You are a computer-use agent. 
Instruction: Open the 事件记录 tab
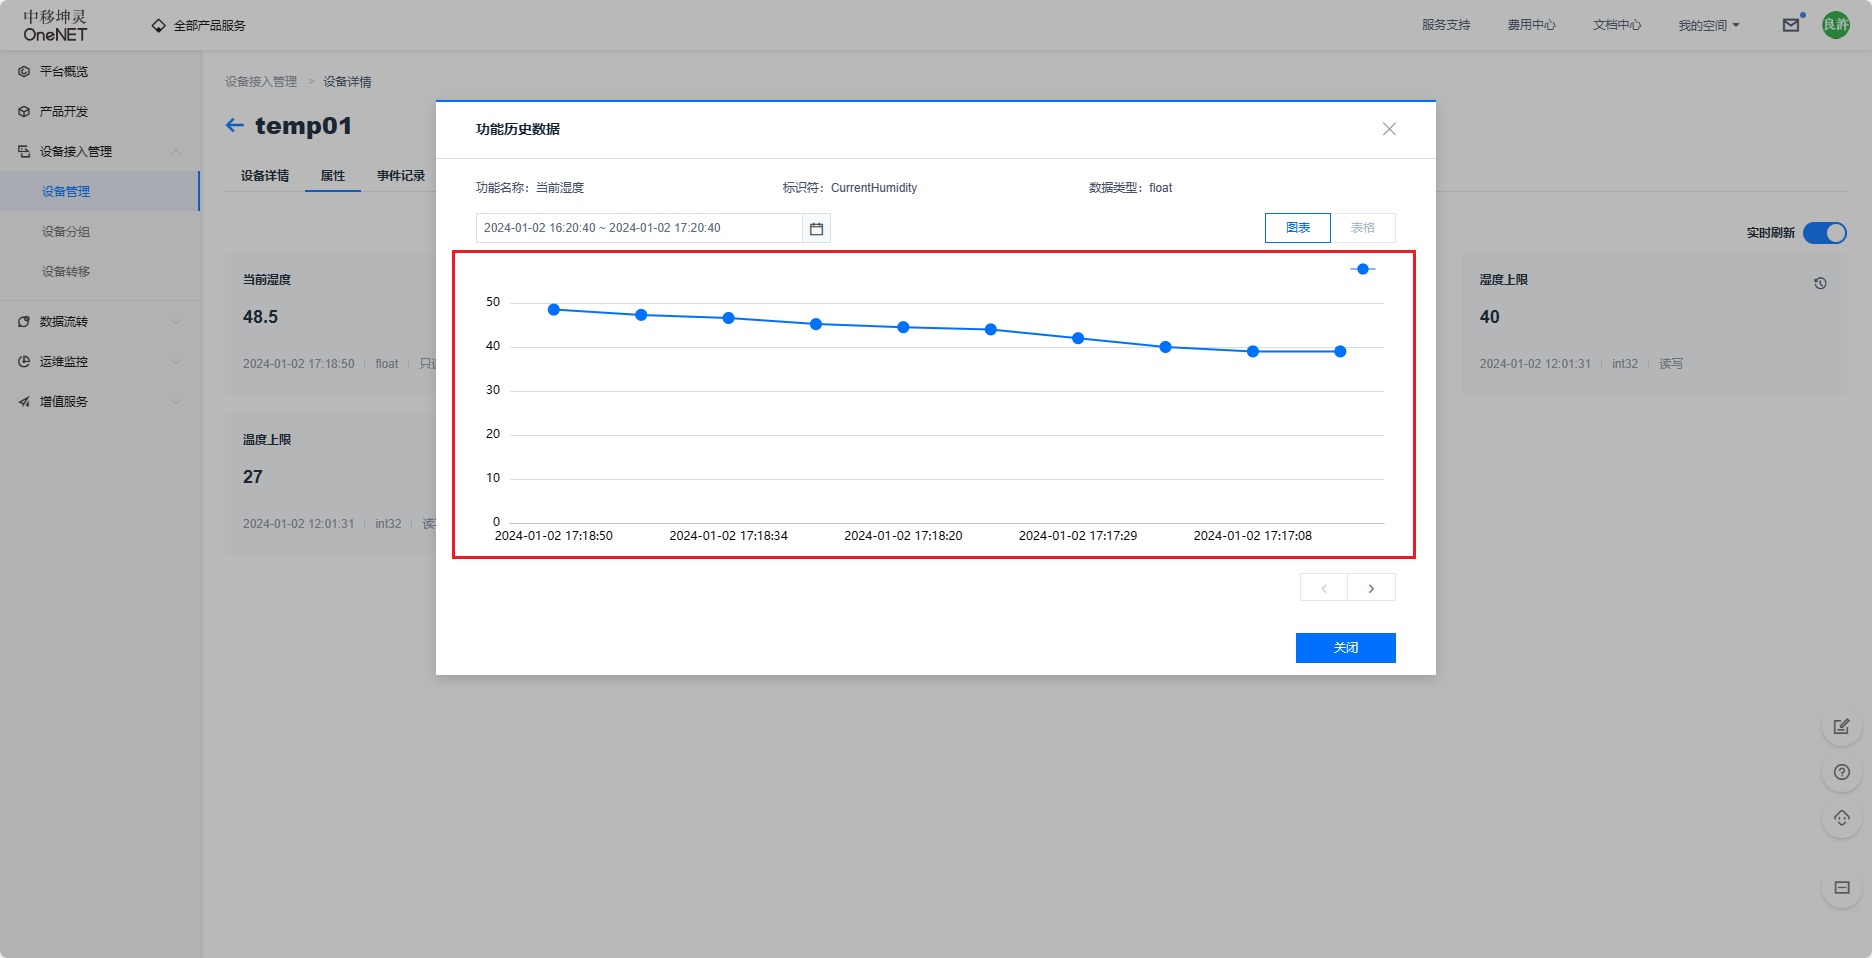[400, 176]
